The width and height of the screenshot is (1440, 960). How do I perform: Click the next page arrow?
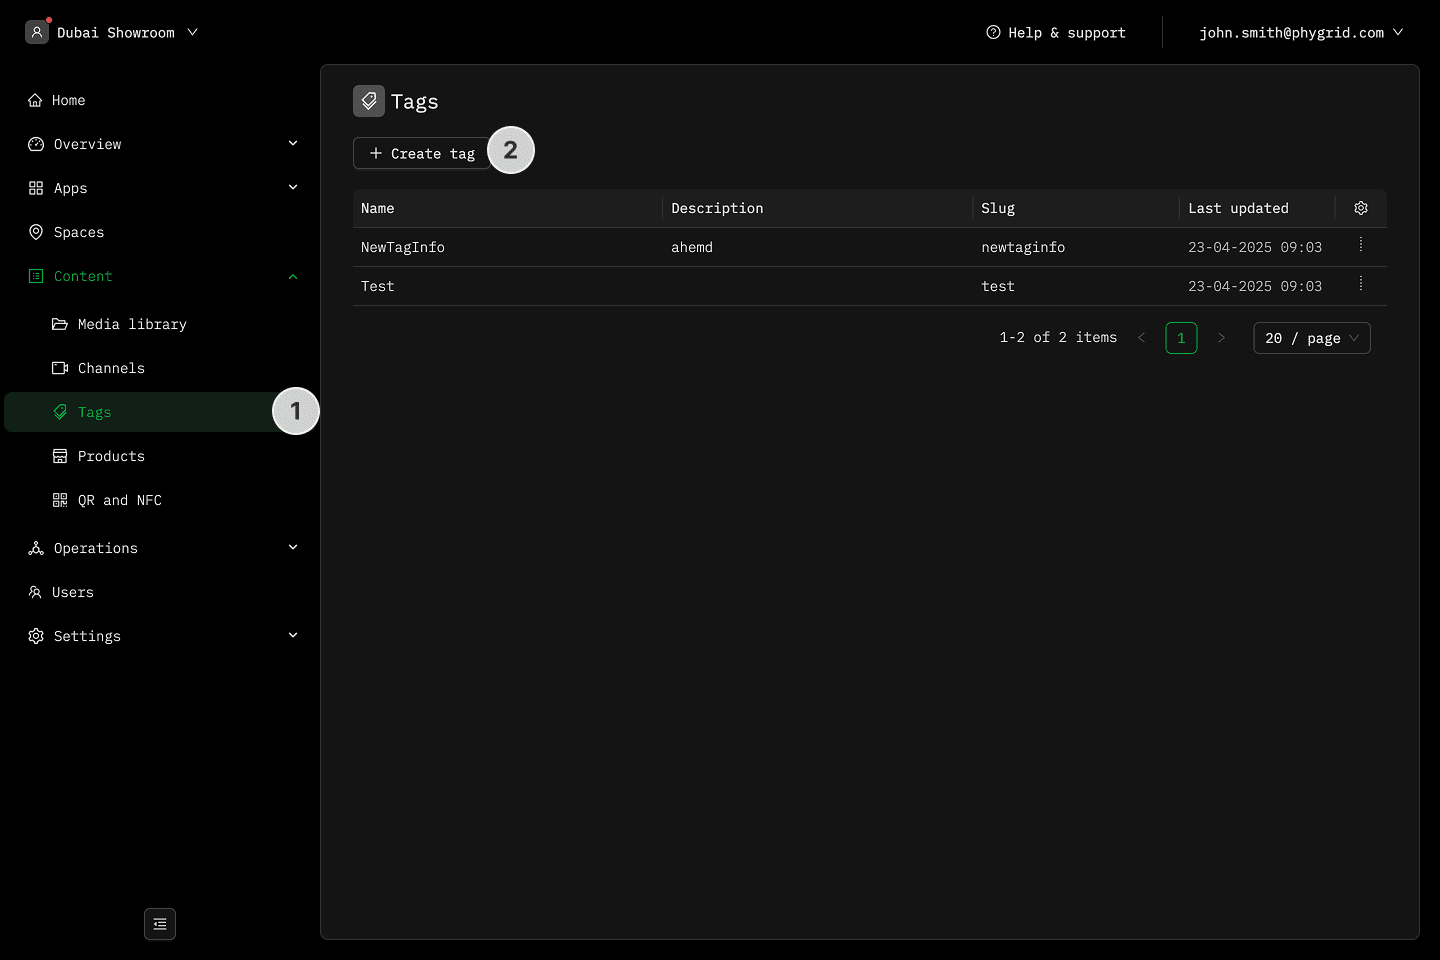click(x=1221, y=338)
